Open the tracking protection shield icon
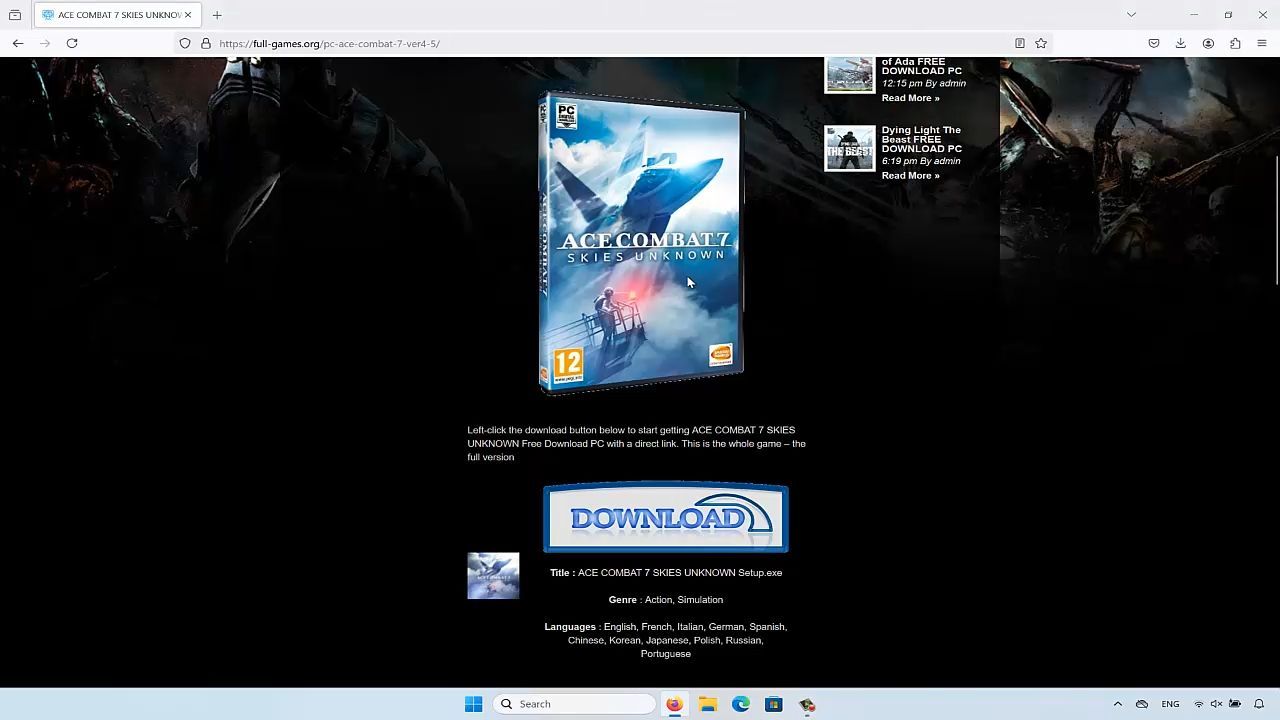Screen dimensions: 1280x720 [x=185, y=43]
